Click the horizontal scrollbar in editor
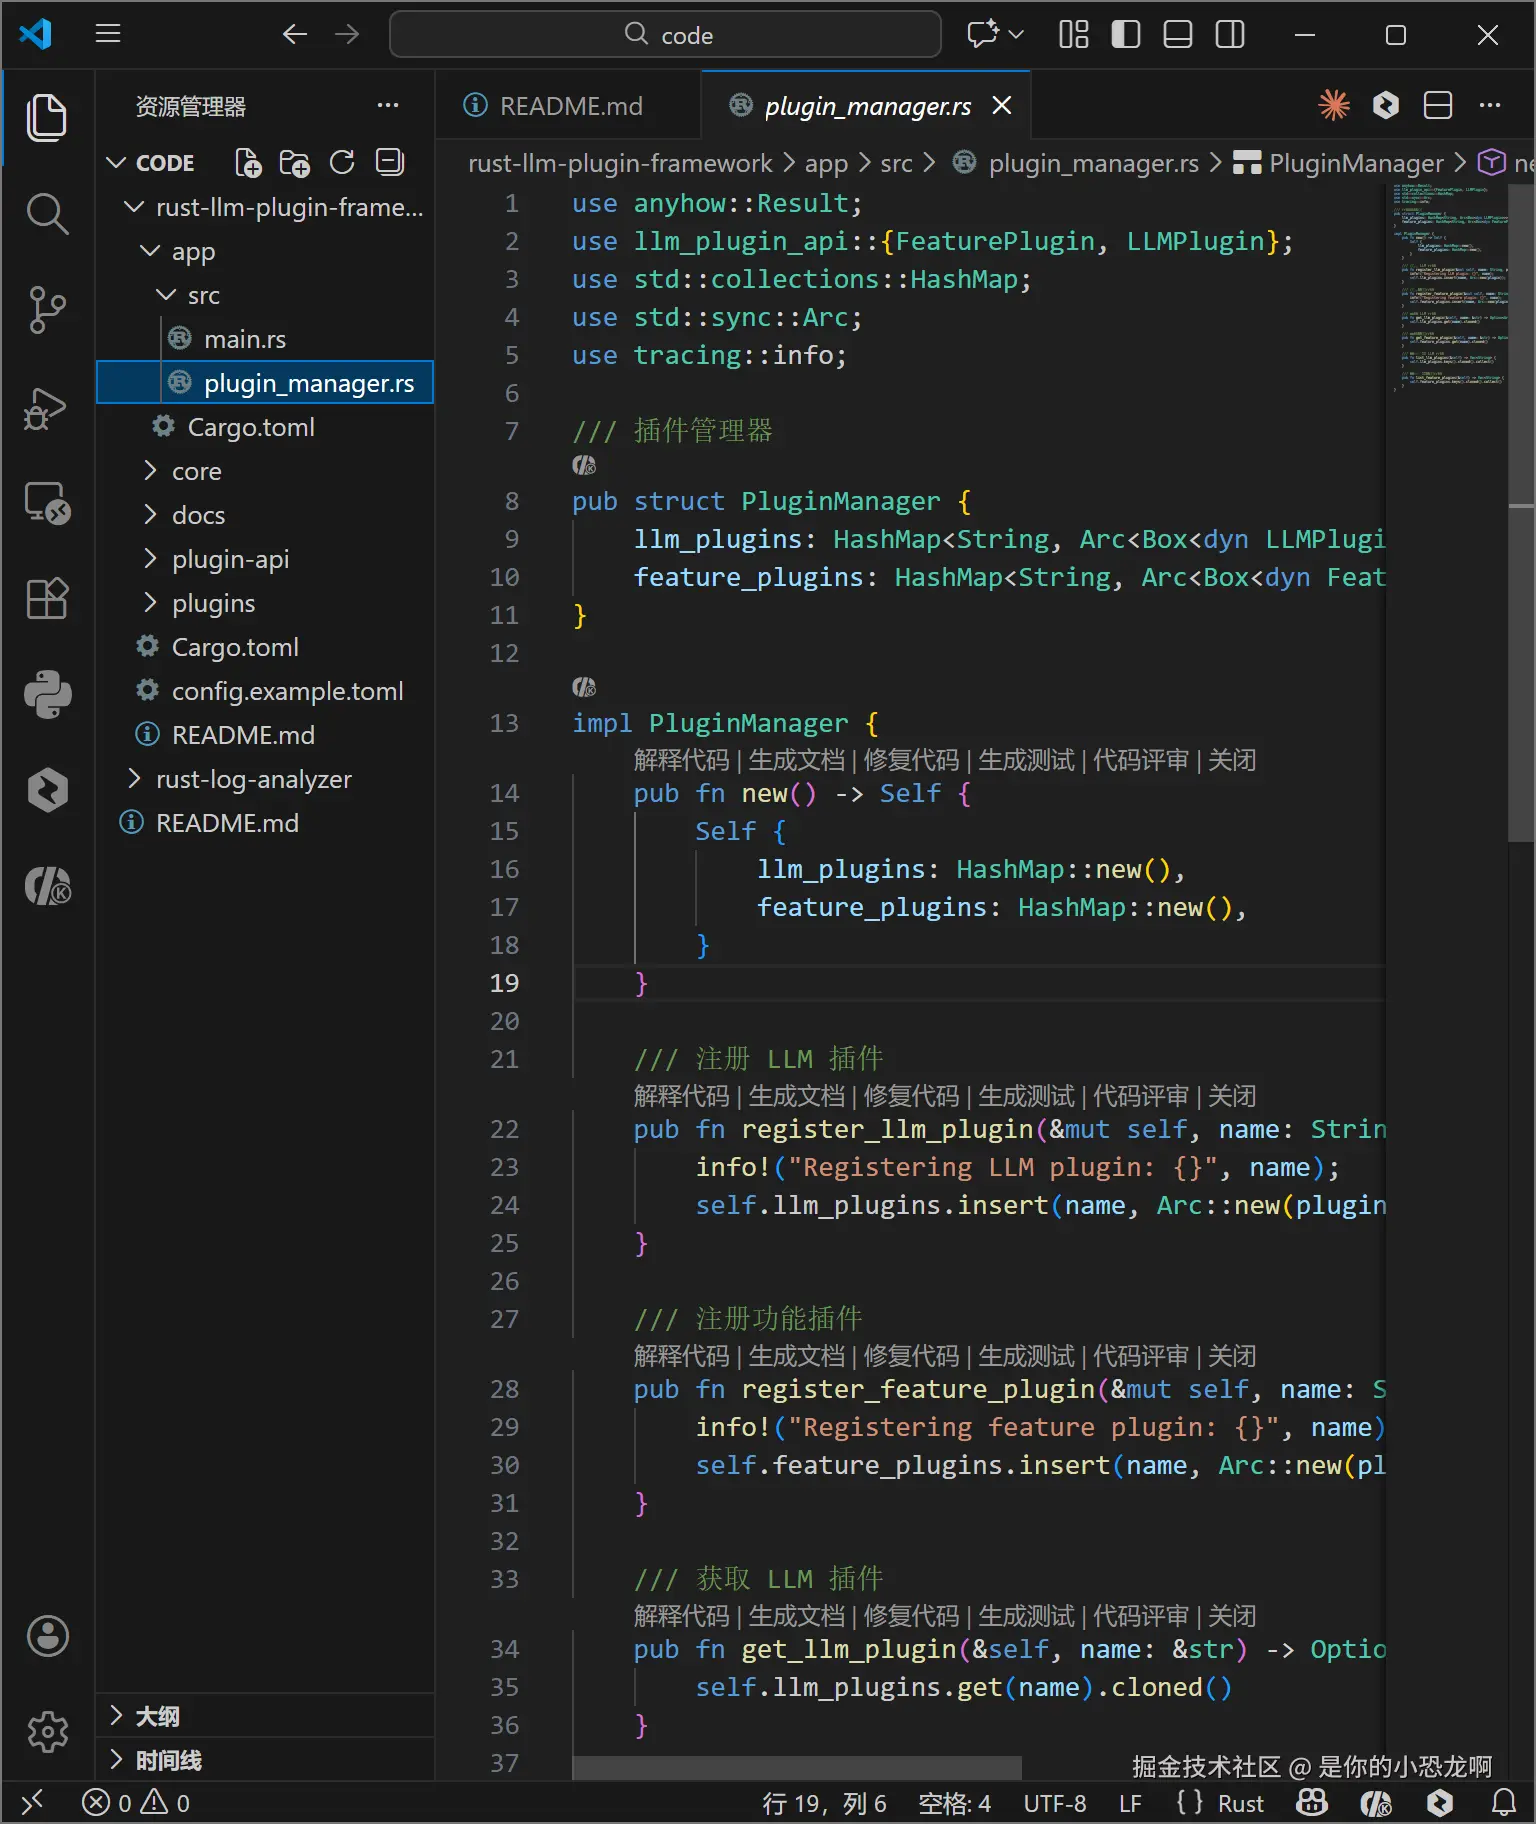The image size is (1536, 1824). coord(796,1767)
